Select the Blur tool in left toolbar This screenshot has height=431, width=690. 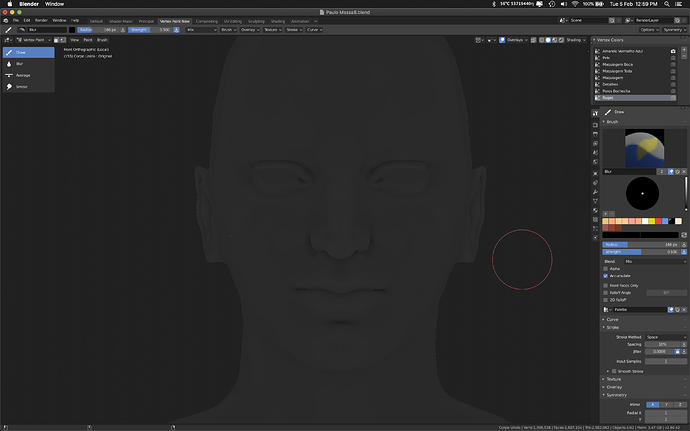tap(29, 64)
